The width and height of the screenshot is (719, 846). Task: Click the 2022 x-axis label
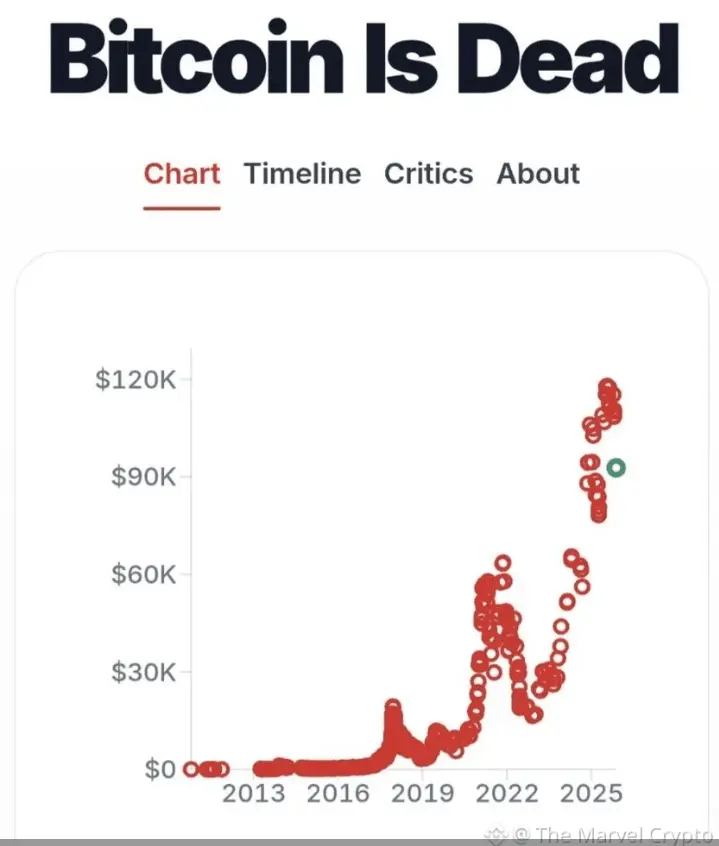click(507, 793)
